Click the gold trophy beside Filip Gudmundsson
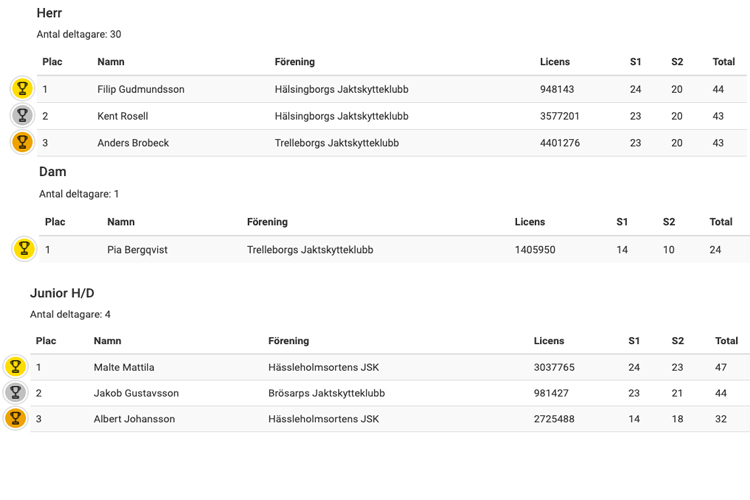 [x=22, y=89]
